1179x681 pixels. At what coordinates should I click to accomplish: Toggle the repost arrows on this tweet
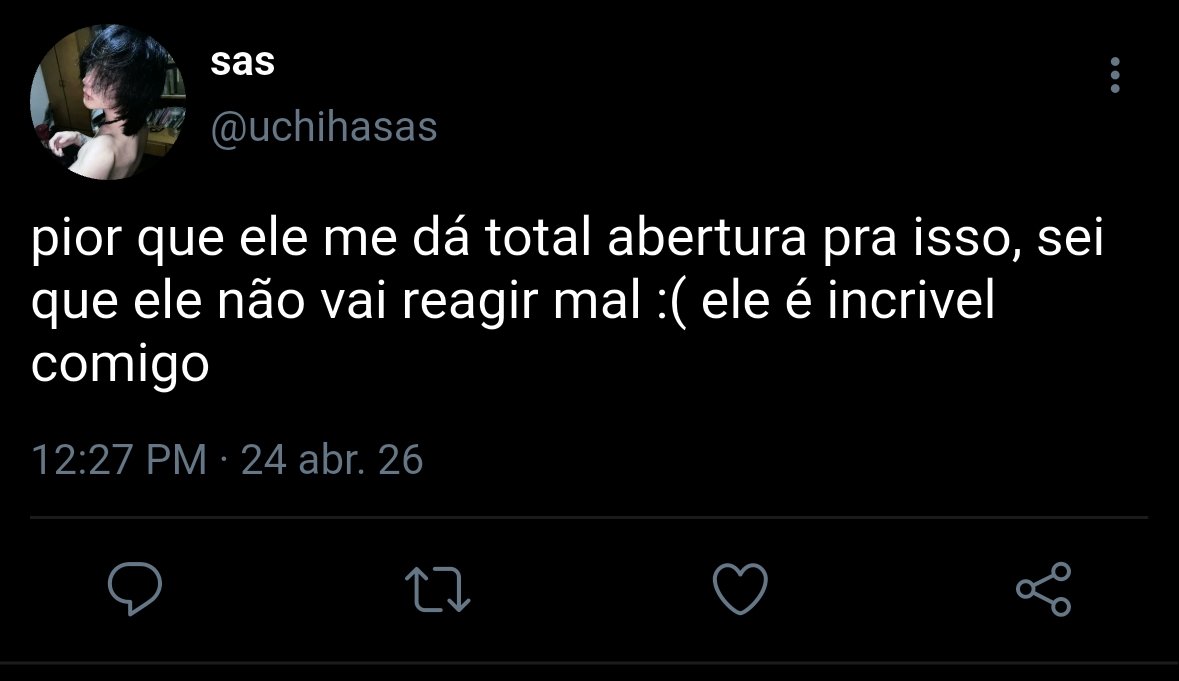pyautogui.click(x=438, y=589)
